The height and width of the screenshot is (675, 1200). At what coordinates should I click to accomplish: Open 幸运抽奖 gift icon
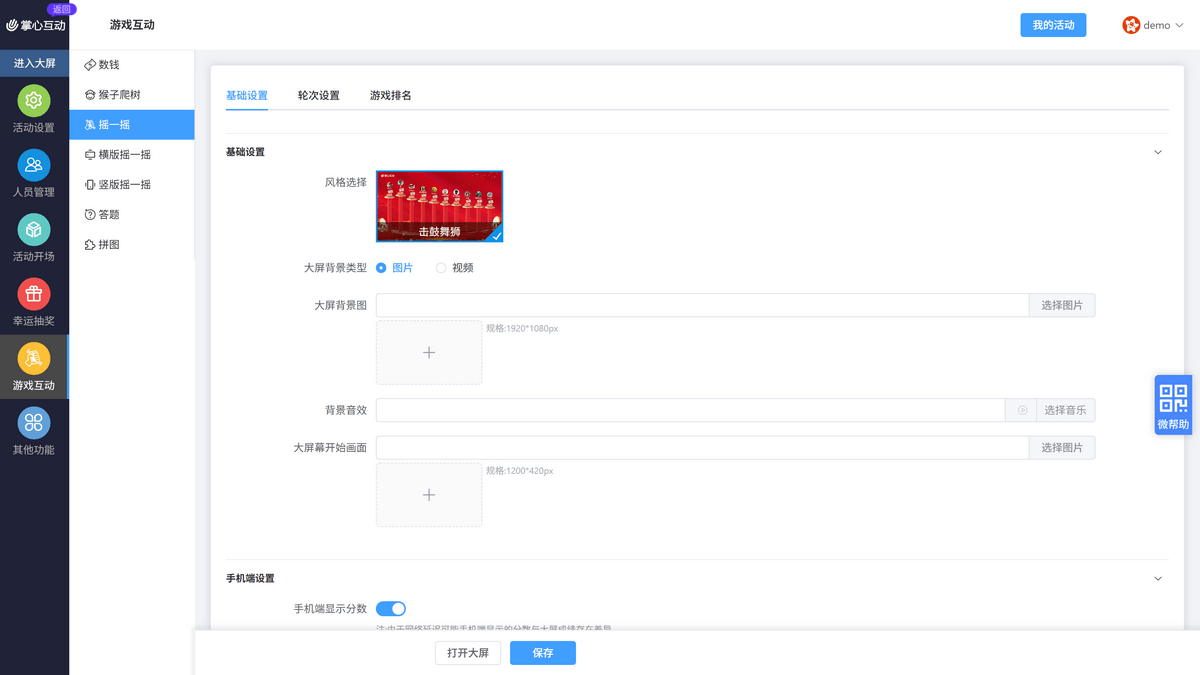[x=34, y=294]
